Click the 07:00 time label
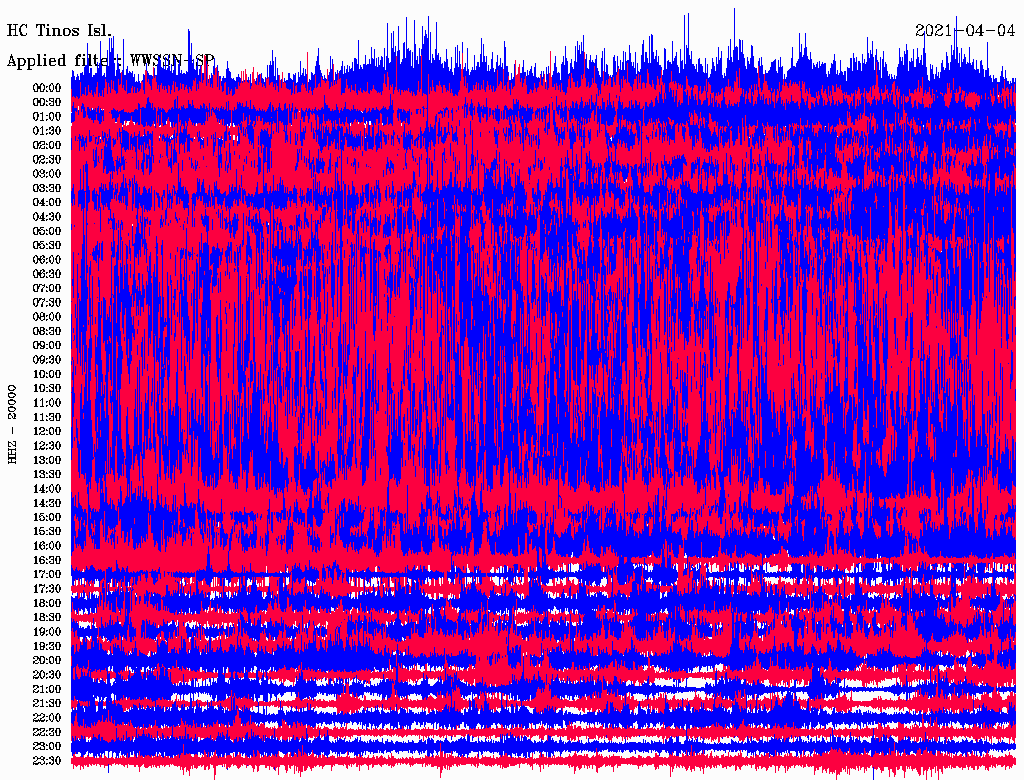Image resolution: width=1024 pixels, height=780 pixels. (x=47, y=289)
